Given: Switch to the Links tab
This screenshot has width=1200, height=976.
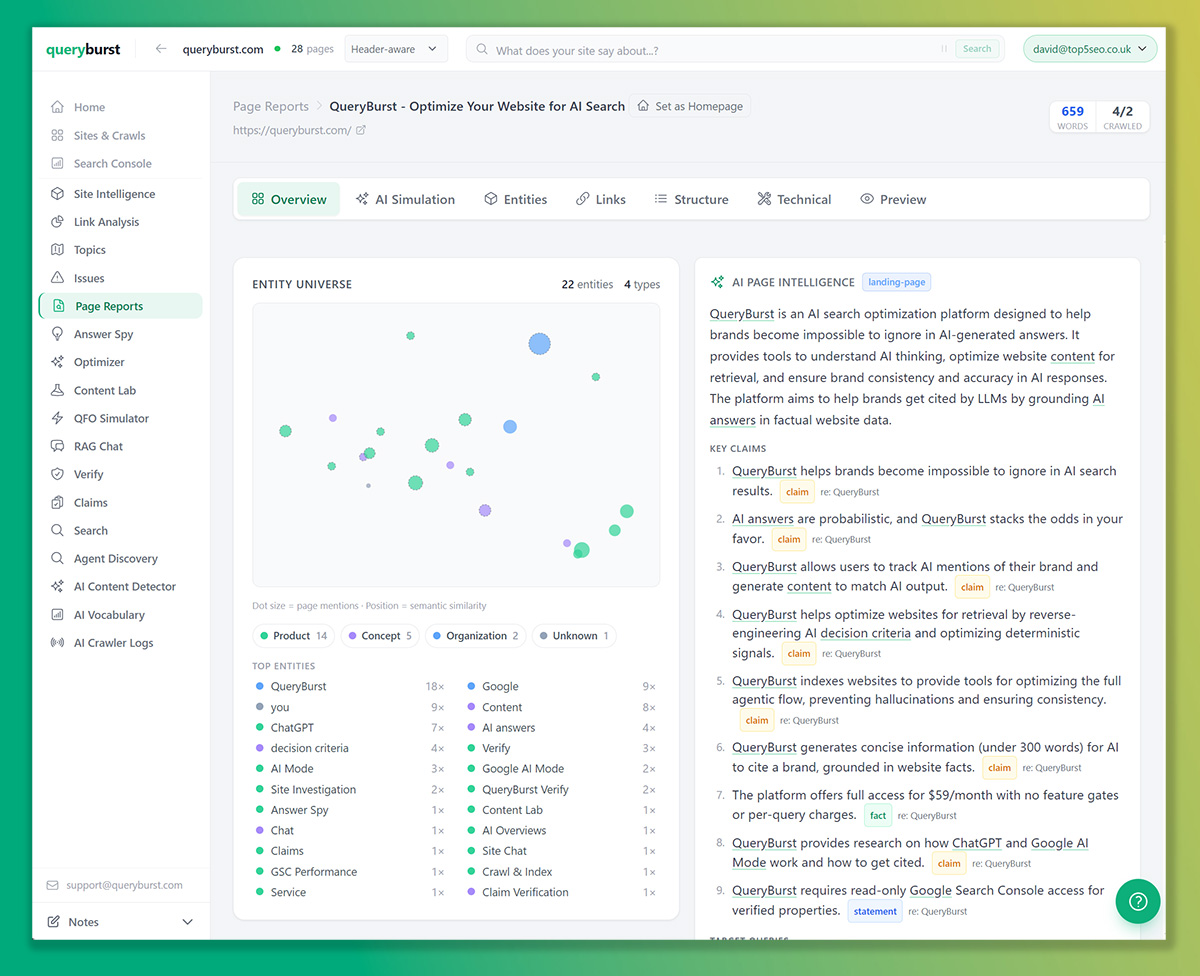Looking at the screenshot, I should click(601, 199).
